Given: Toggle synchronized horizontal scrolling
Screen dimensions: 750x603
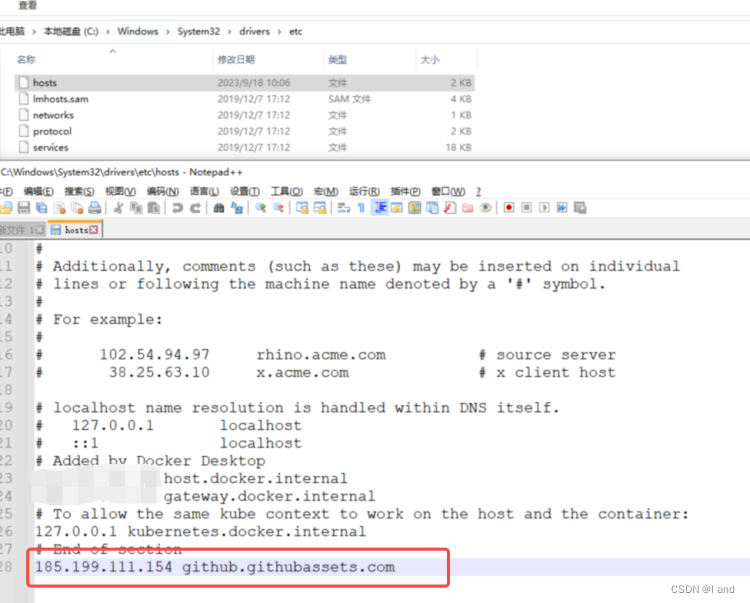Looking at the screenshot, I should [x=320, y=208].
